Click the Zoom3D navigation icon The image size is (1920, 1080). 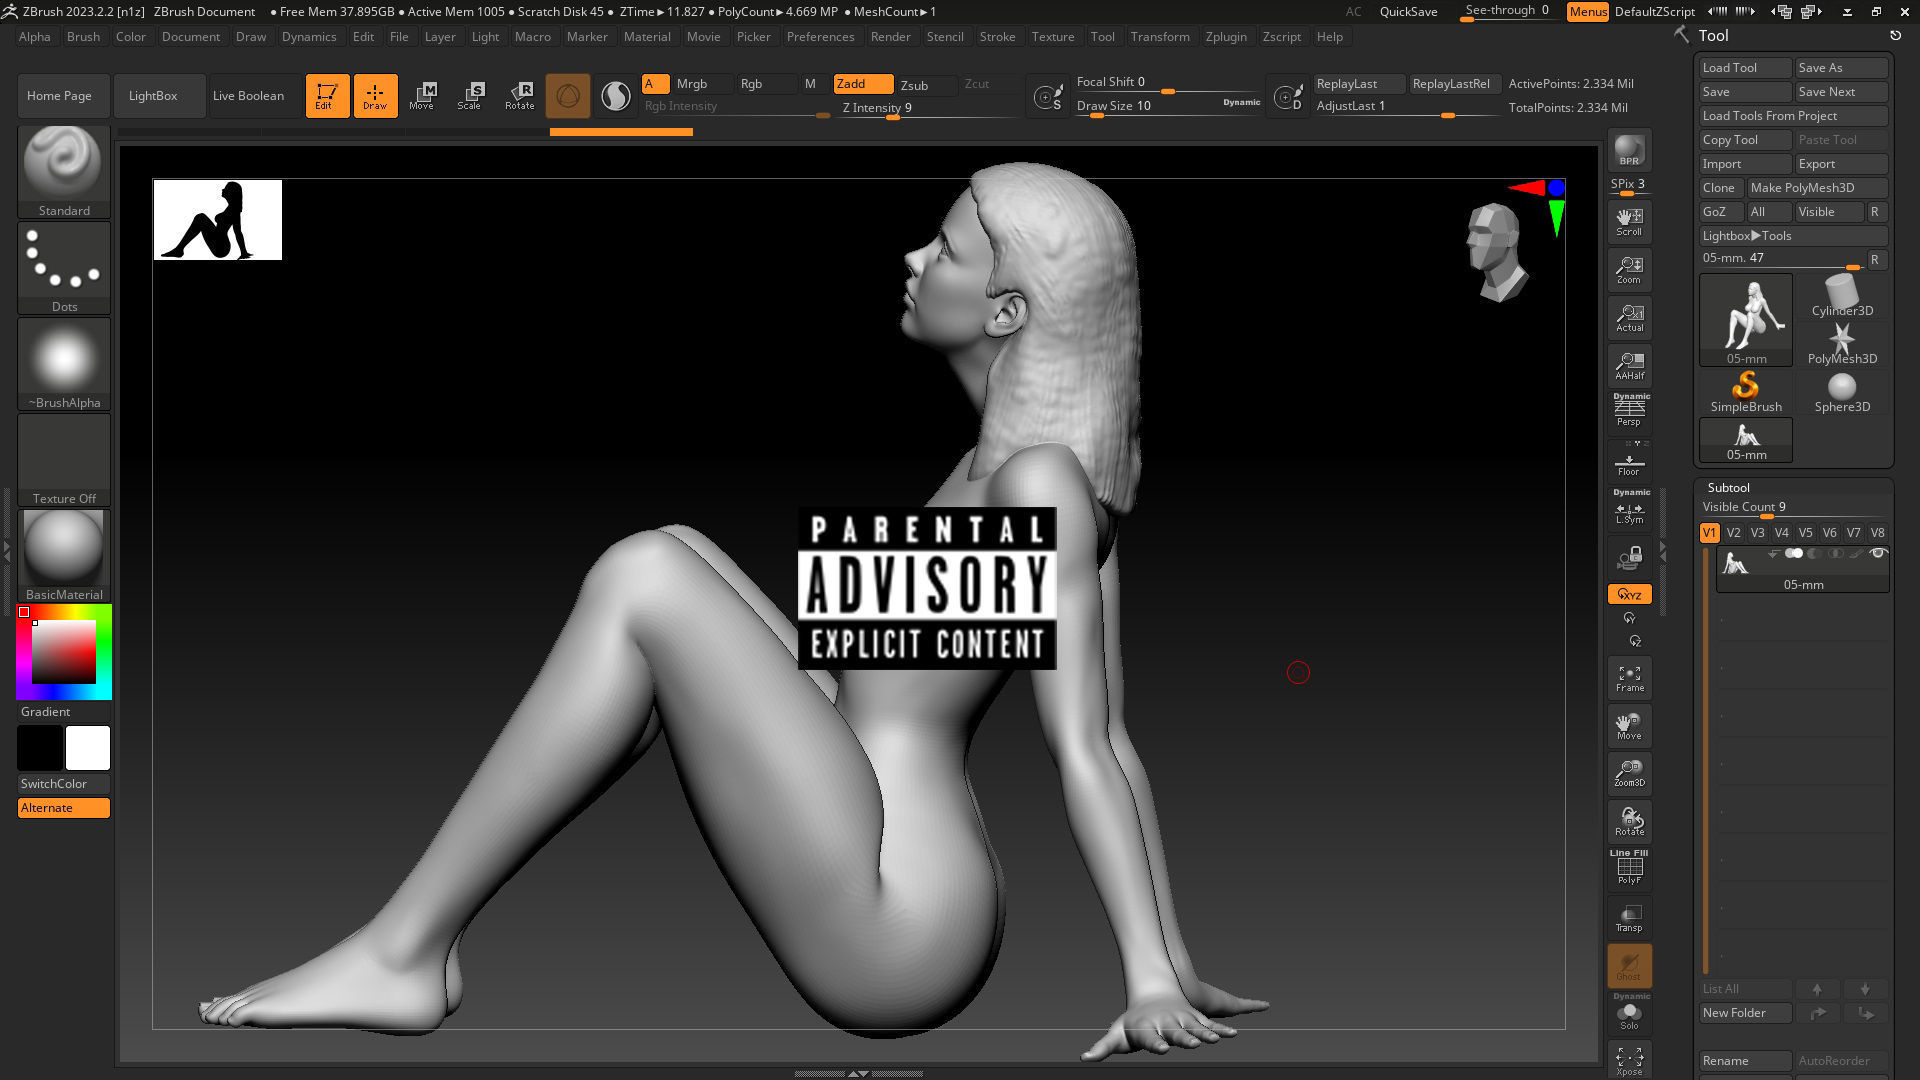(1629, 773)
